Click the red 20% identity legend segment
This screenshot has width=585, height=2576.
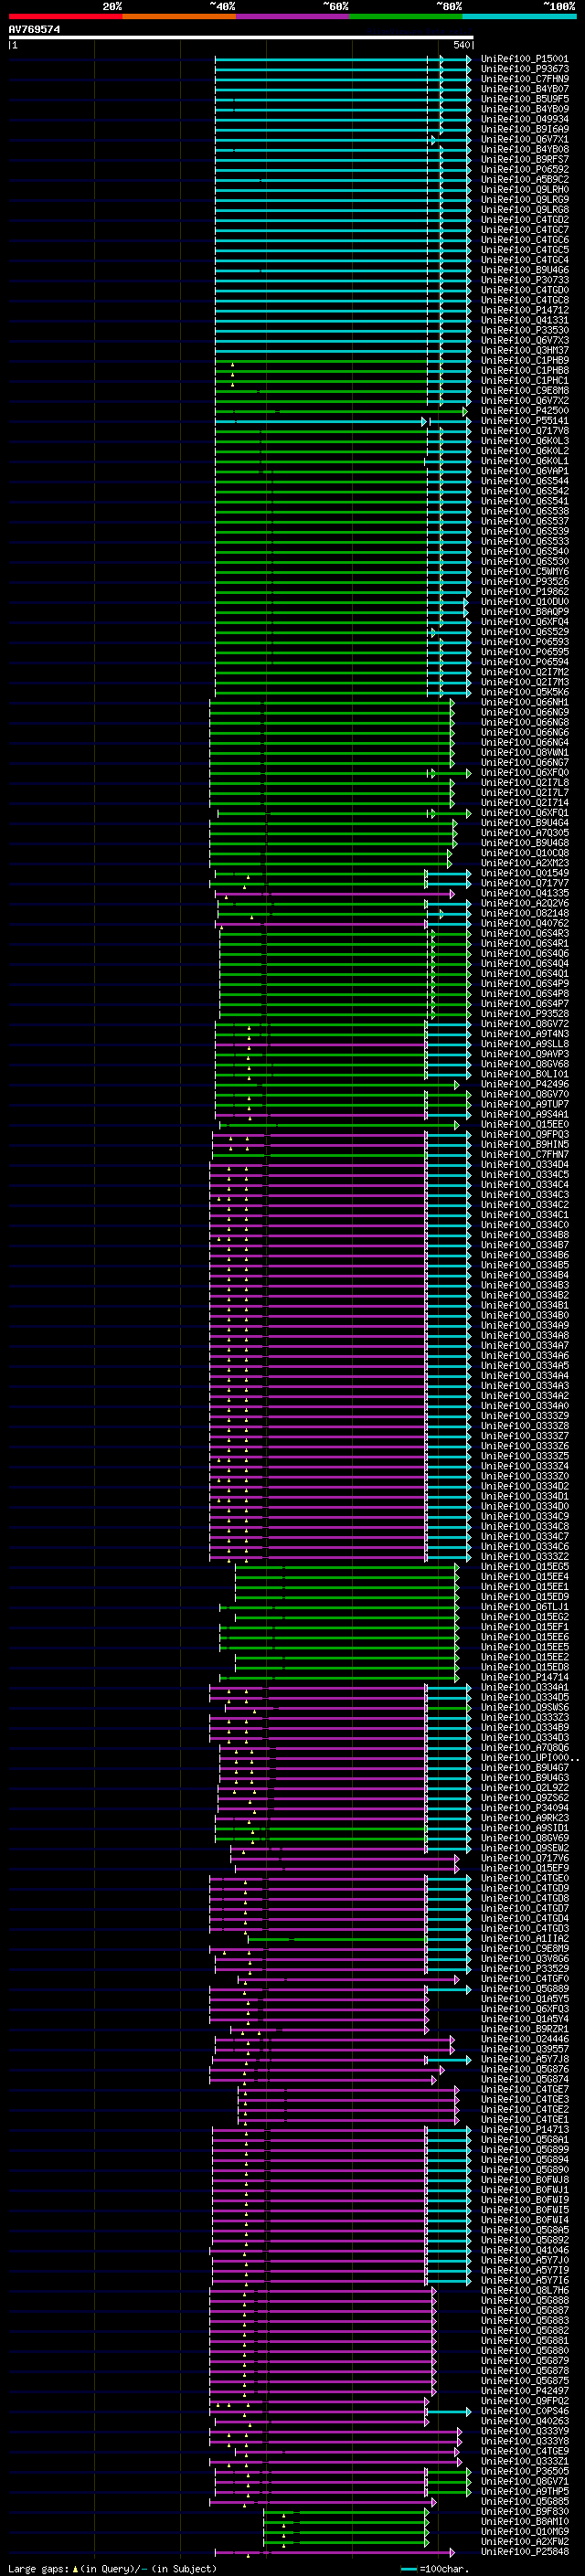coord(65,16)
